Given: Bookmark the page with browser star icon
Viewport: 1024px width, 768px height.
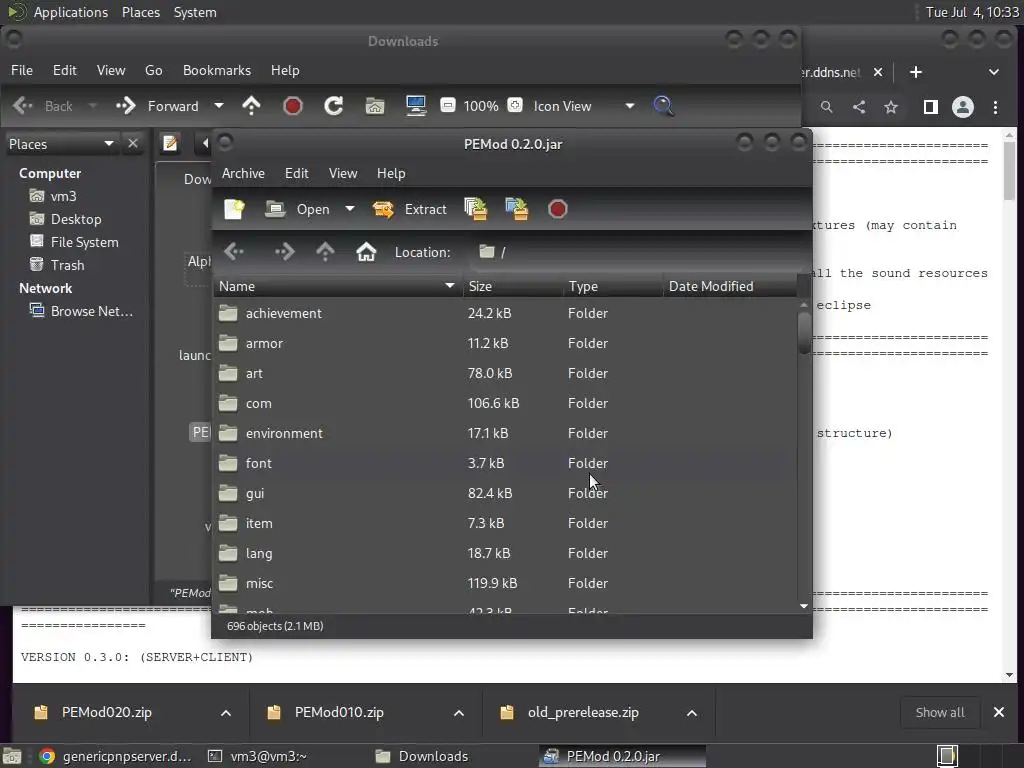Looking at the screenshot, I should tap(891, 107).
